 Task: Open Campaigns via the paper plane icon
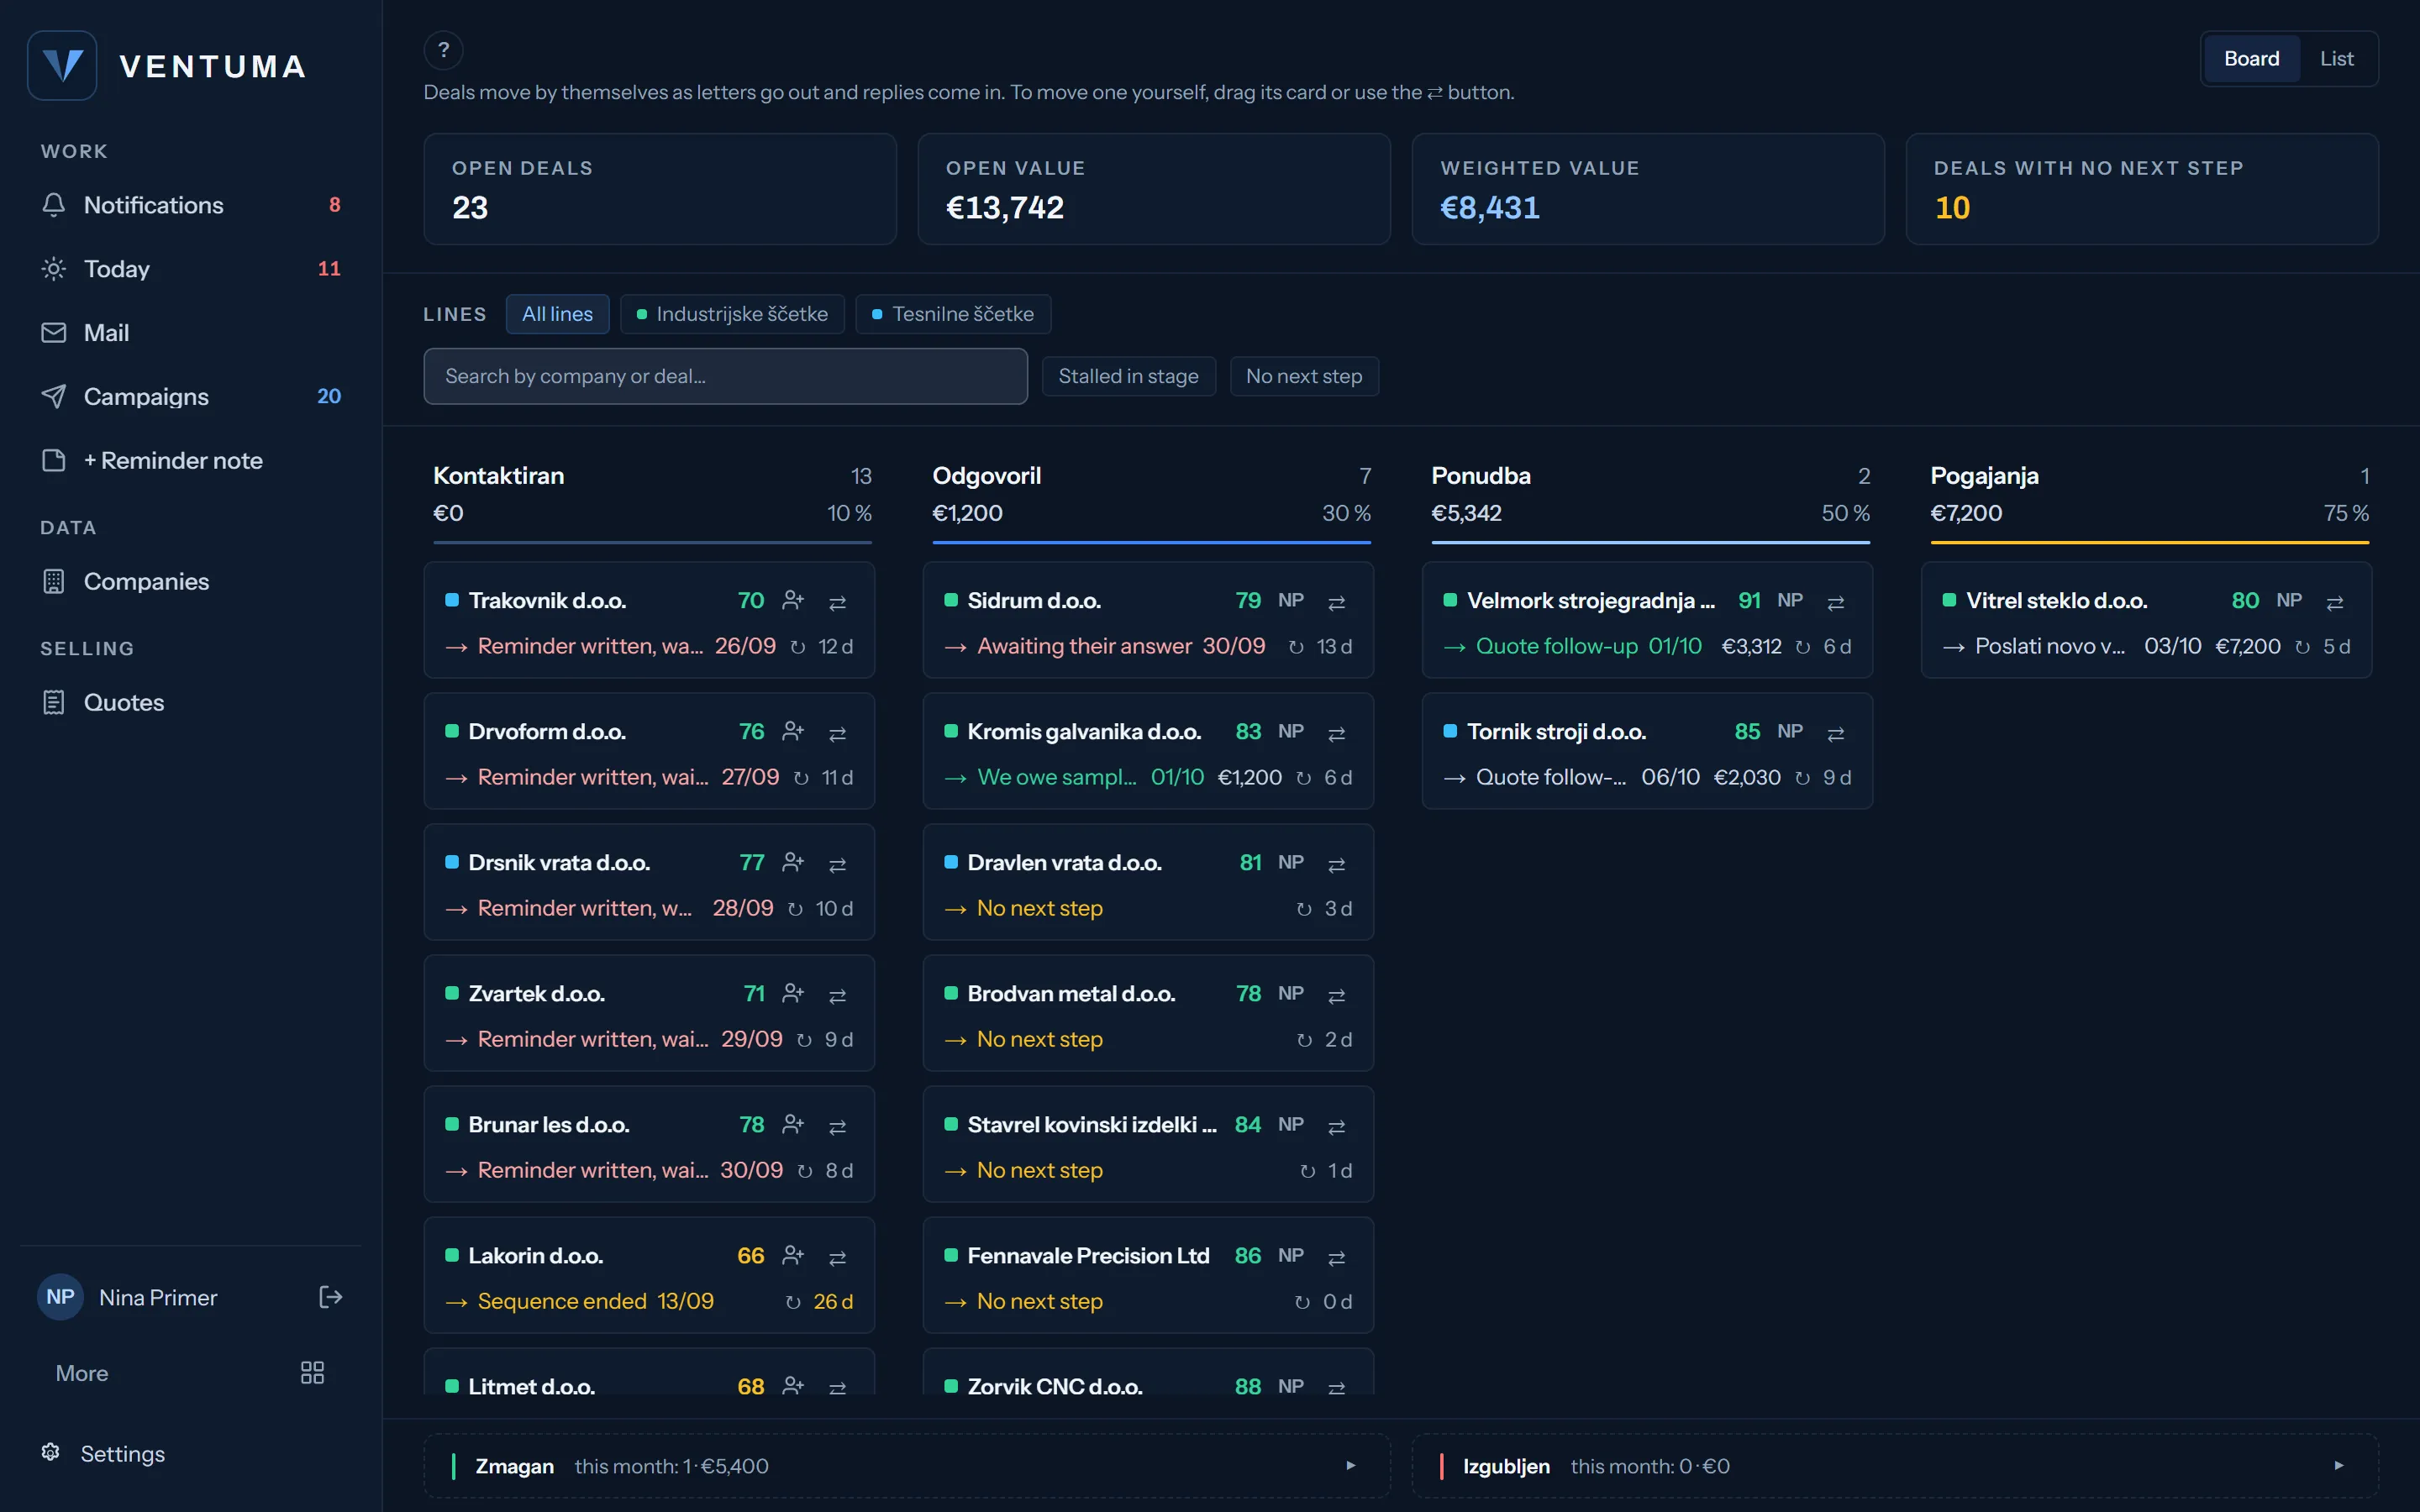pyautogui.click(x=54, y=397)
